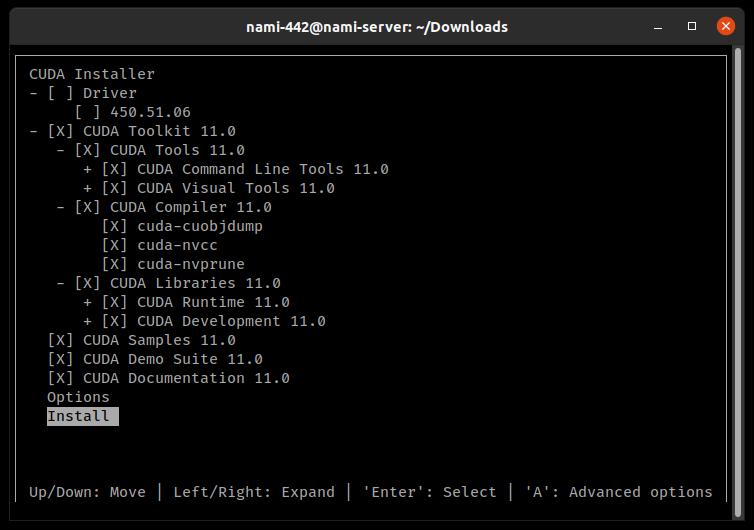Open the Options entry
This screenshot has height=530, width=754.
click(78, 397)
